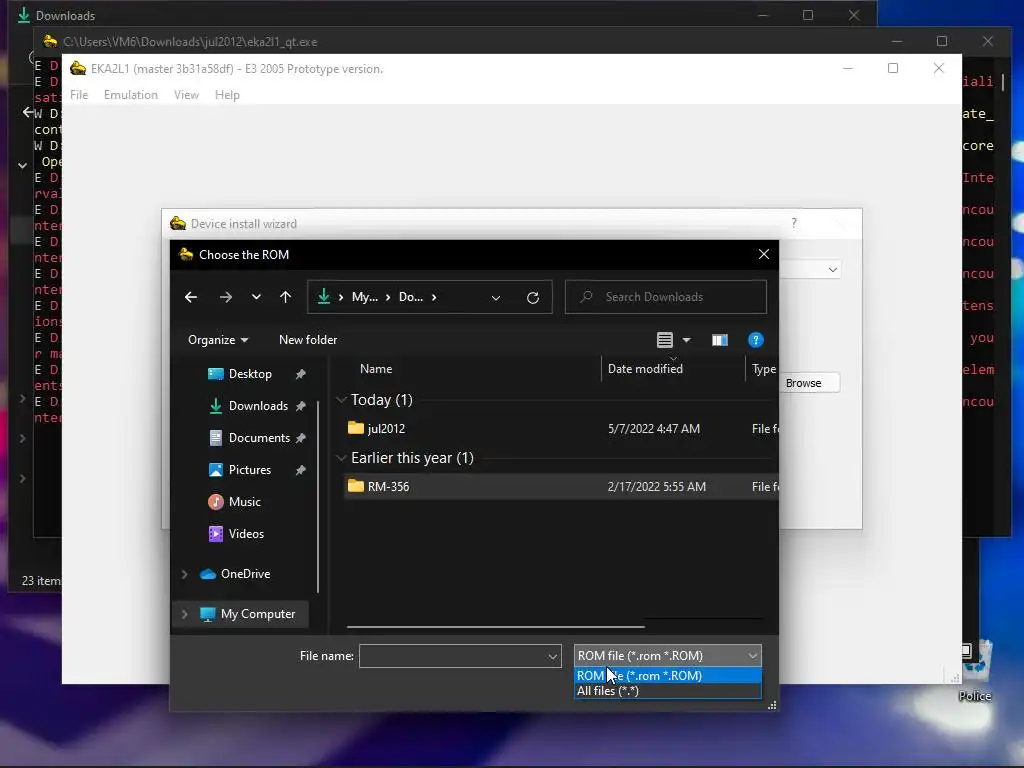Open EKA2L1 View menu

186,95
